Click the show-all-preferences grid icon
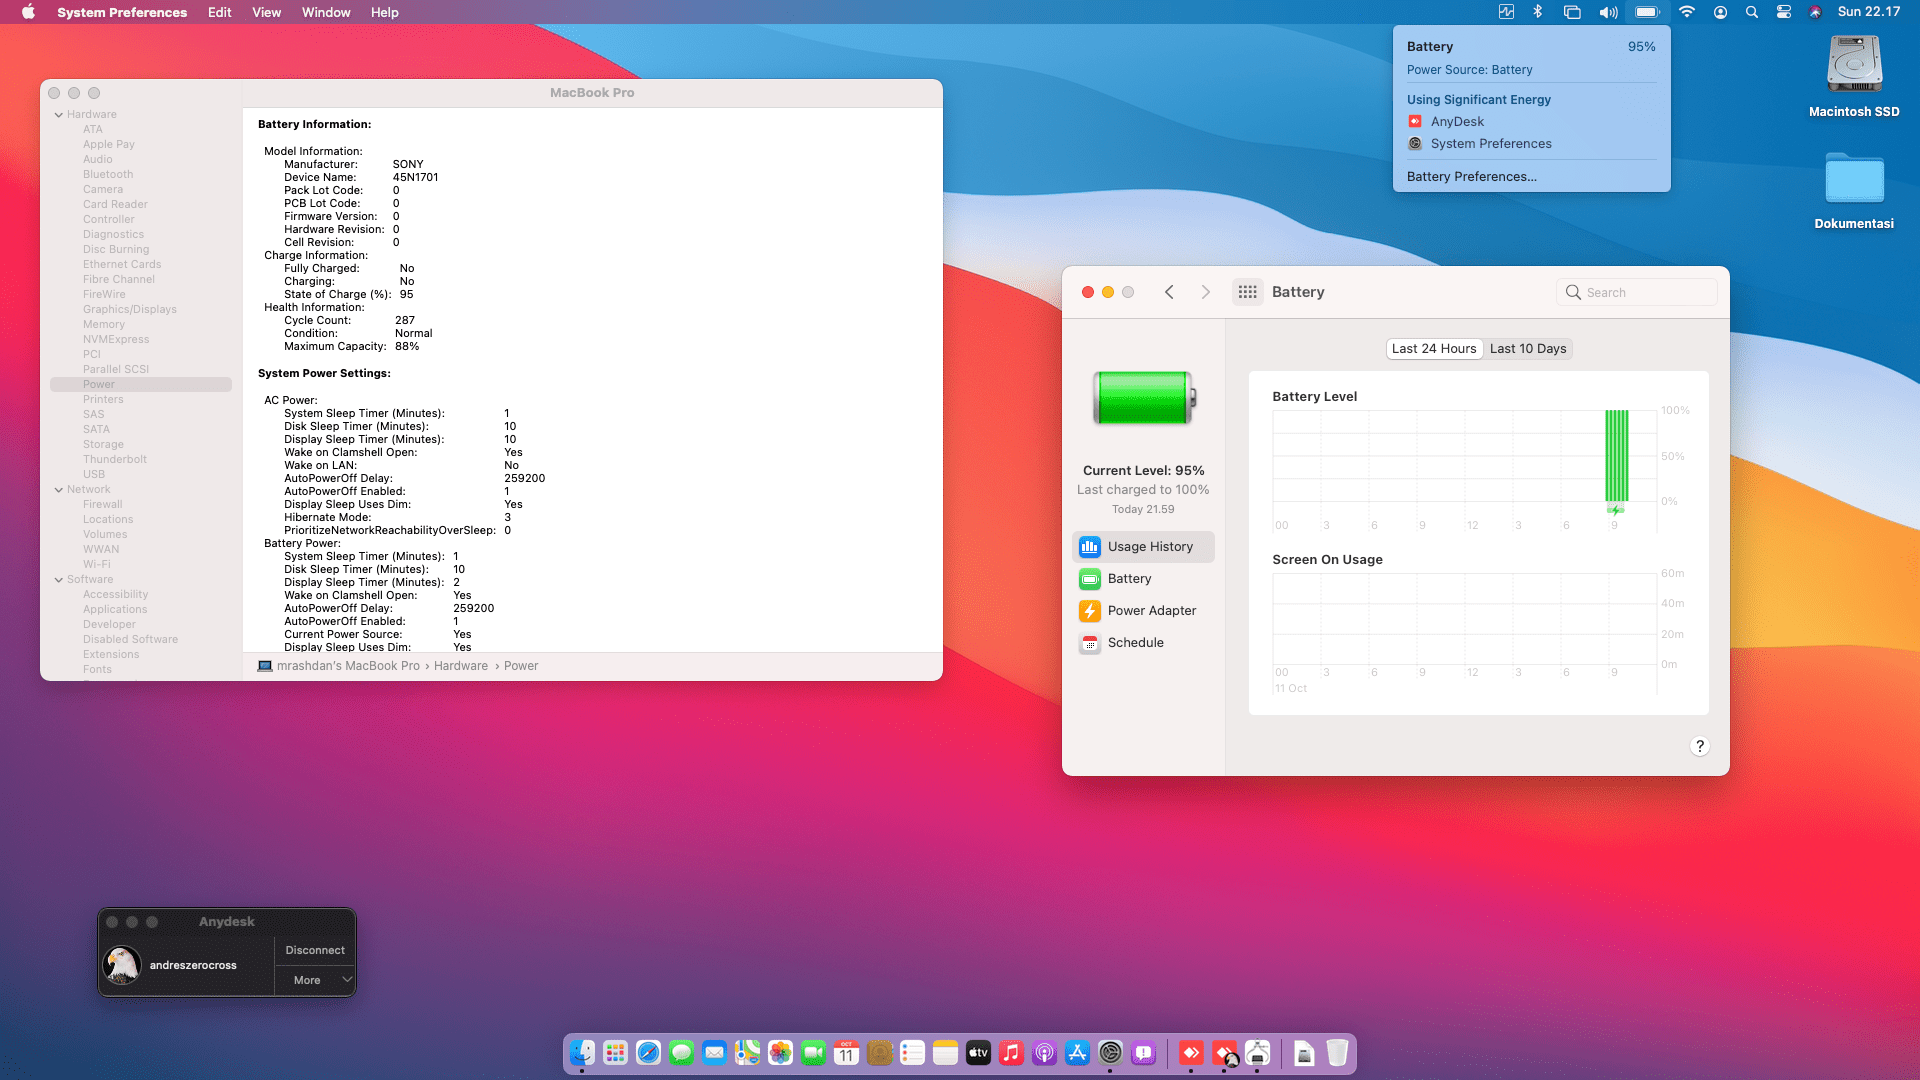 click(1247, 291)
